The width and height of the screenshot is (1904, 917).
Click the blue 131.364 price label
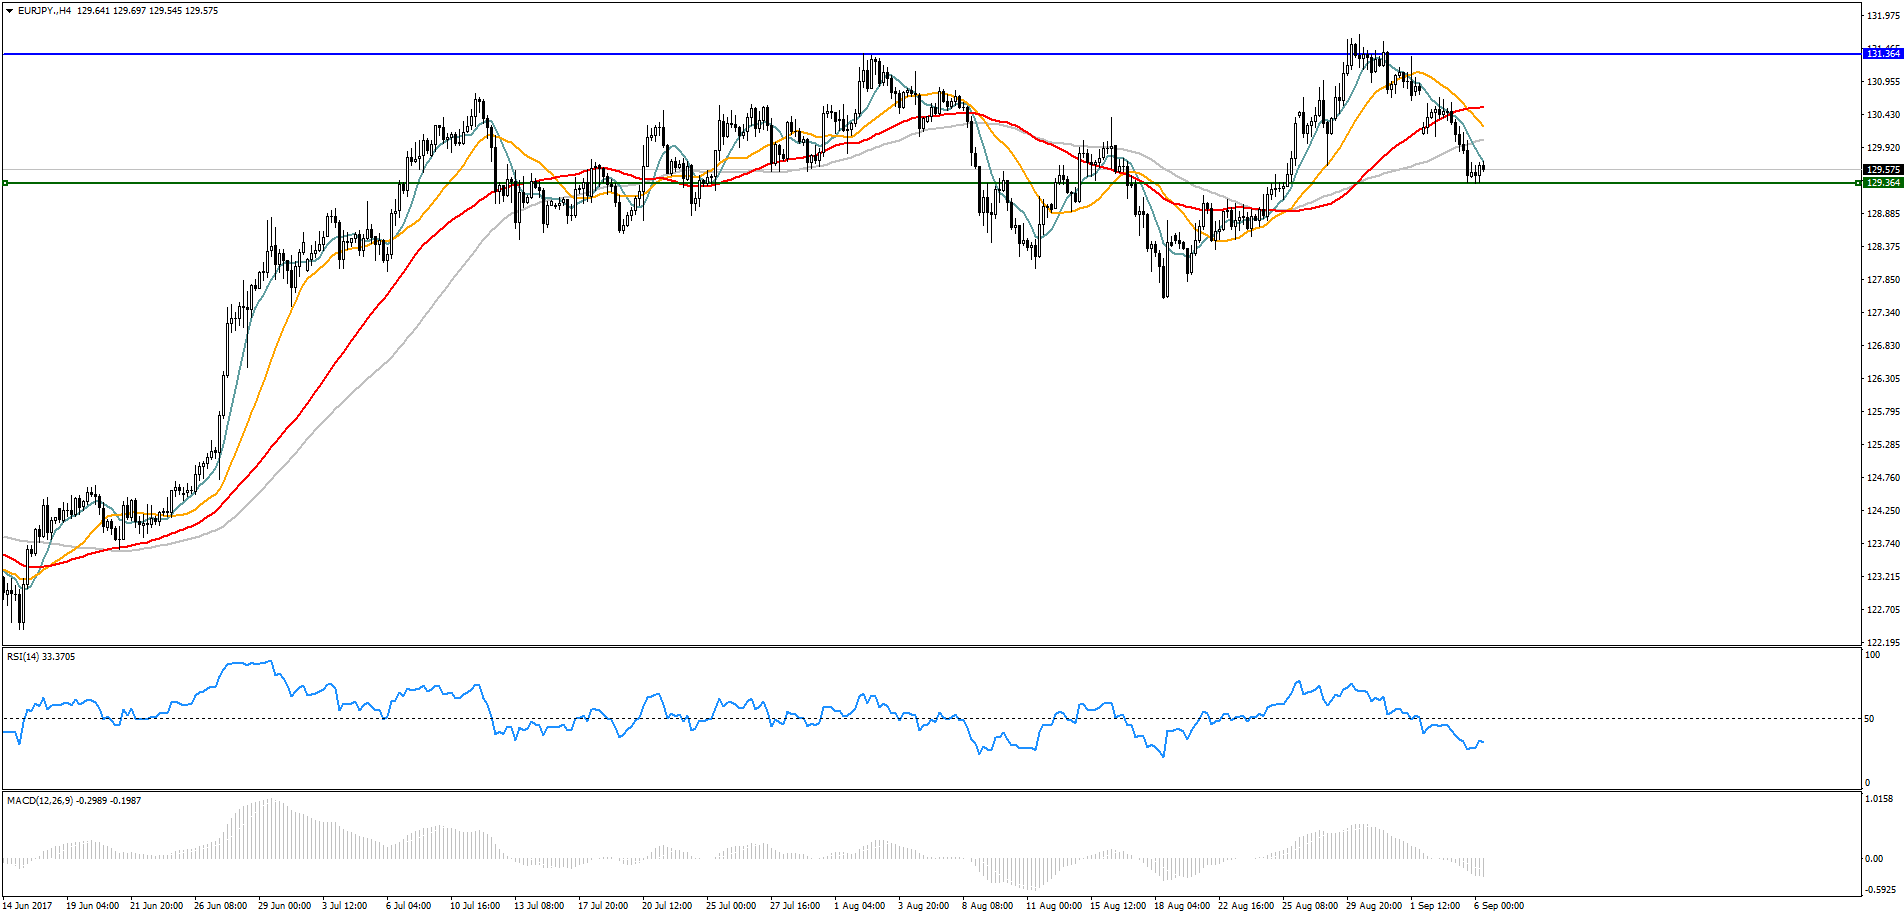tap(1882, 54)
